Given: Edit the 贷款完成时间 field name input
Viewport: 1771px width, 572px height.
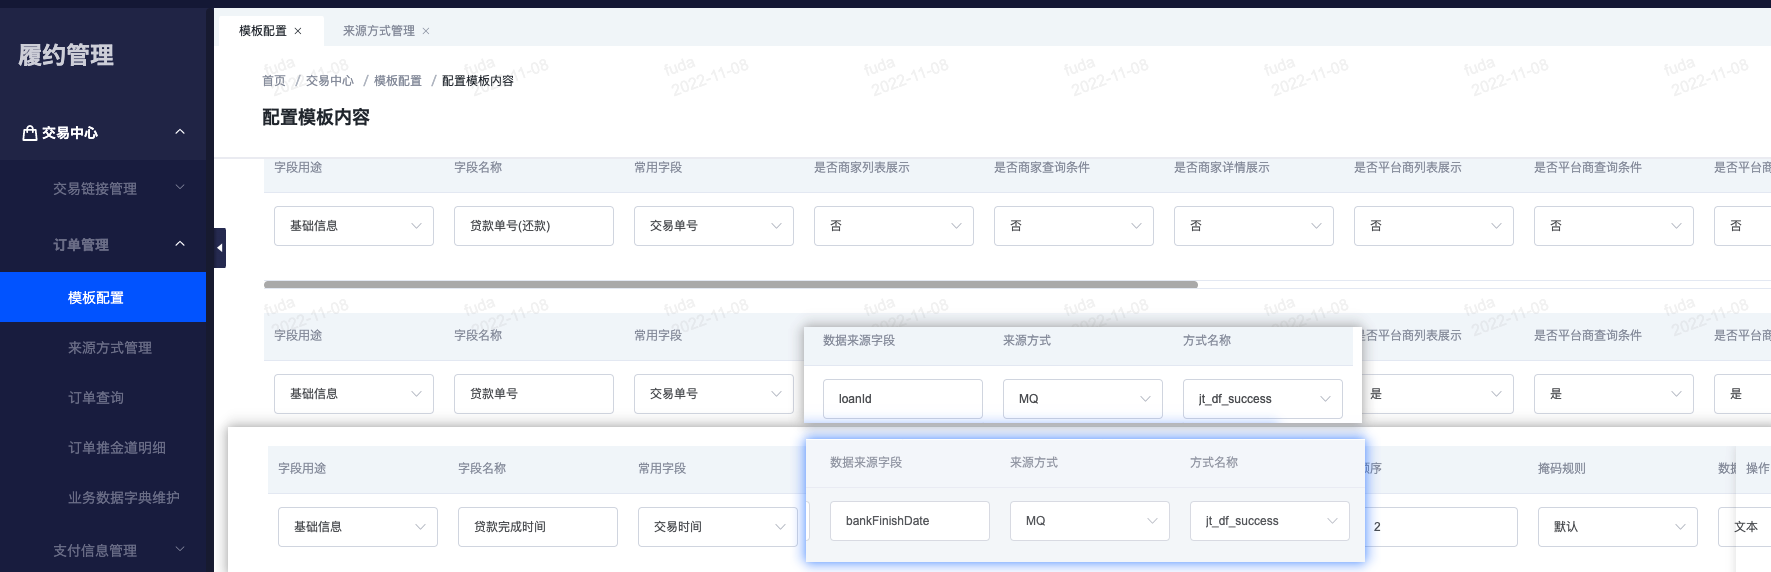Looking at the screenshot, I should point(538,527).
